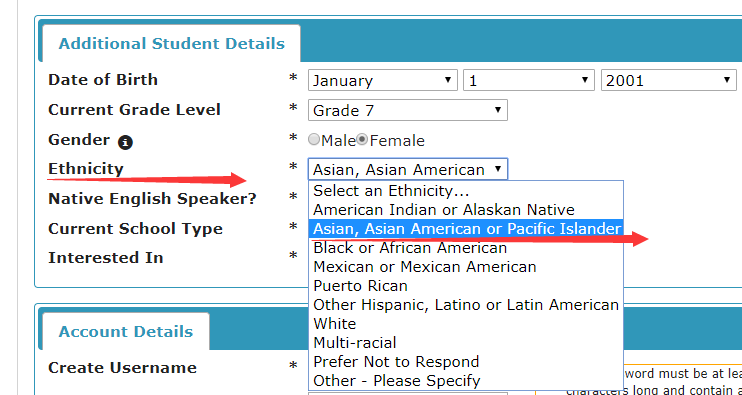This screenshot has width=742, height=395.
Task: Choose Asian, Asian American or Pacific Islander
Action: pyautogui.click(x=466, y=228)
